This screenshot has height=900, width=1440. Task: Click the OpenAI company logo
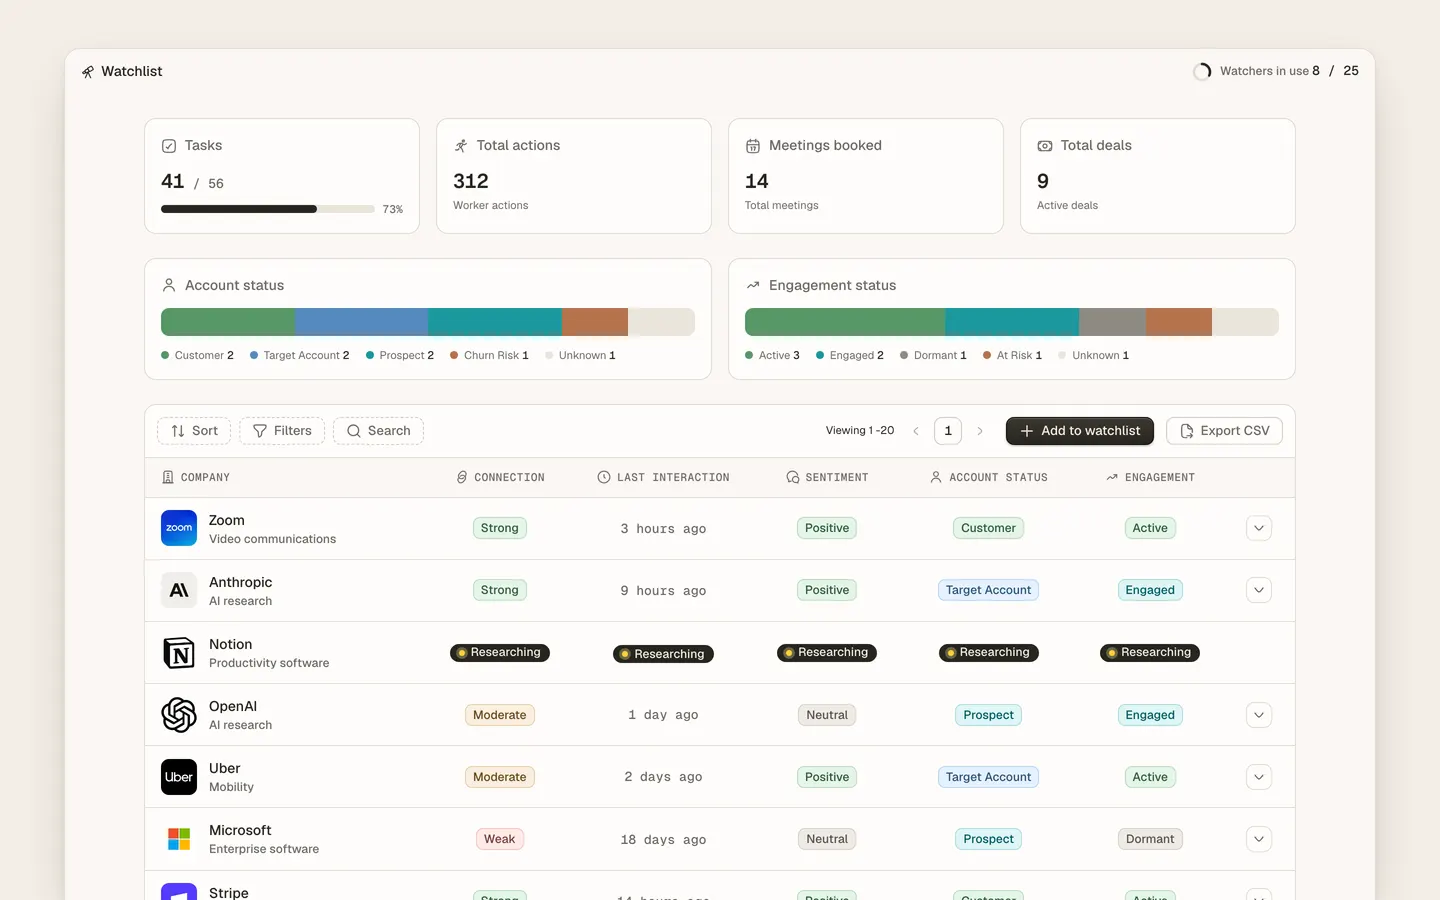coord(179,715)
